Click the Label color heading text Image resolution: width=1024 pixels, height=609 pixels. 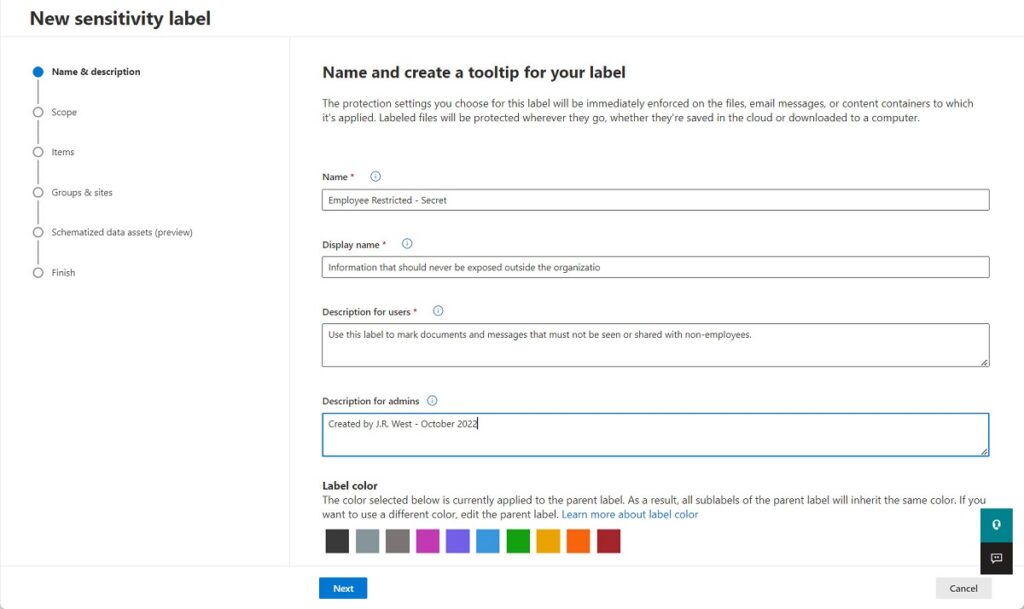pyautogui.click(x=349, y=486)
